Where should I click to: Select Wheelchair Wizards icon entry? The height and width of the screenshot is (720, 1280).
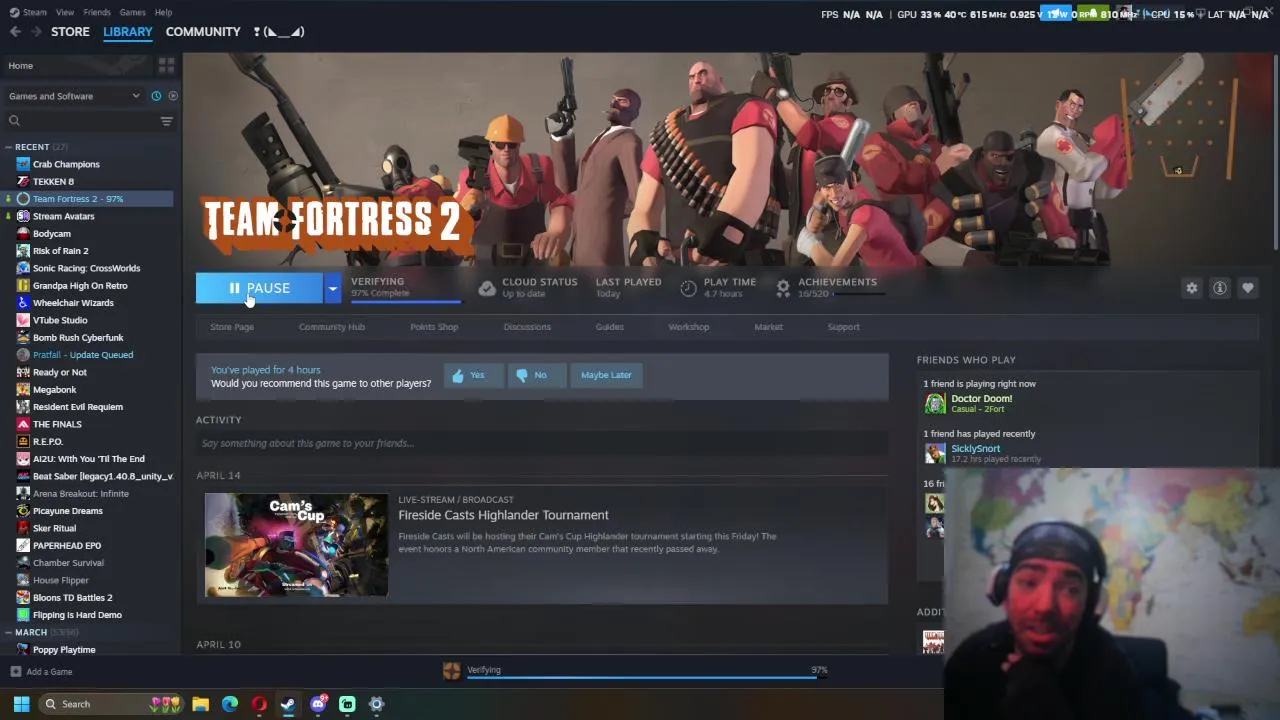(x=23, y=303)
